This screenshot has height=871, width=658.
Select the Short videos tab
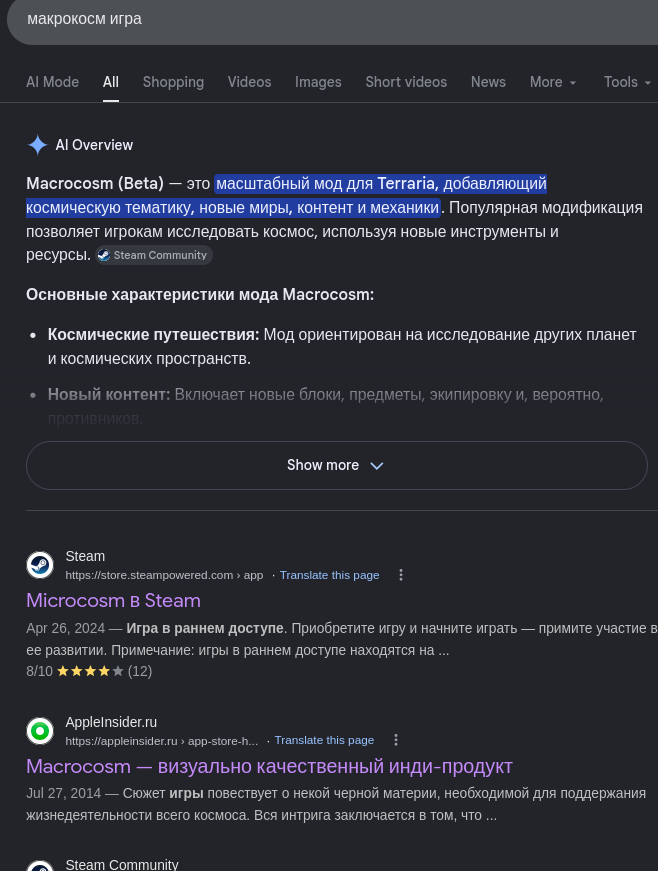tap(406, 82)
